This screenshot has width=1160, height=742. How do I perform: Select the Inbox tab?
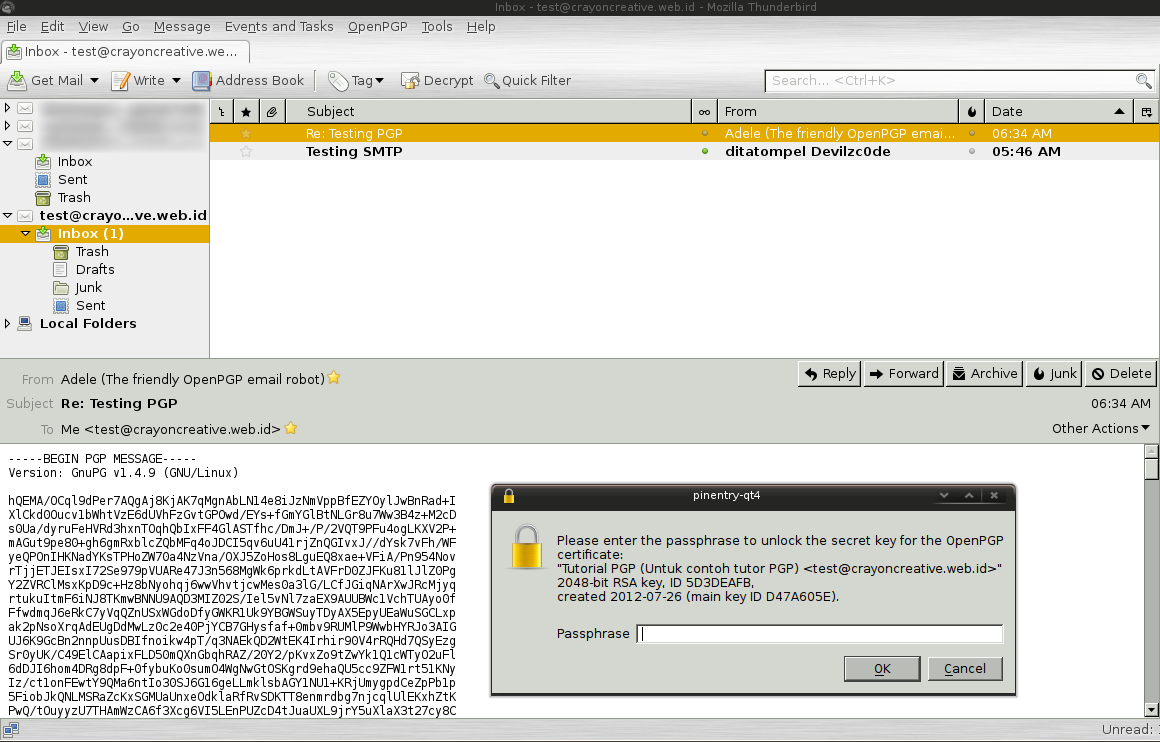click(x=126, y=52)
